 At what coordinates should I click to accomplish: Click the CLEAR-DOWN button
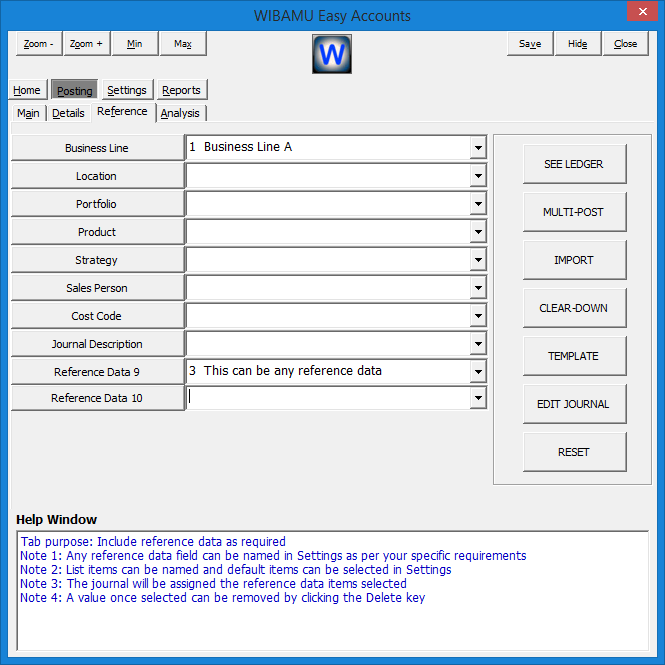pyautogui.click(x=574, y=308)
